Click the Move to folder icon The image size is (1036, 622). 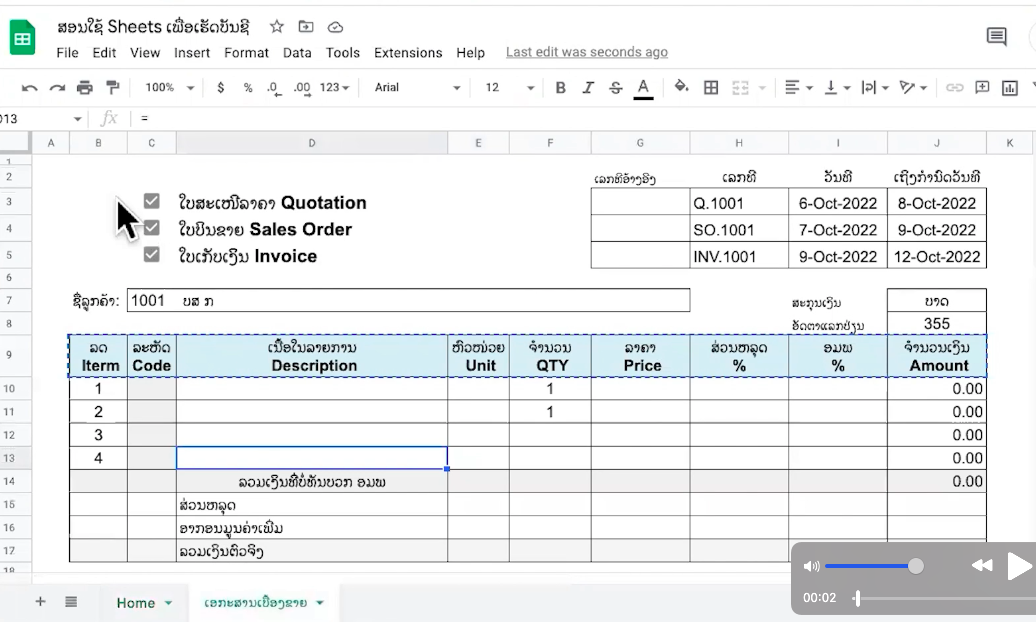[x=306, y=26]
